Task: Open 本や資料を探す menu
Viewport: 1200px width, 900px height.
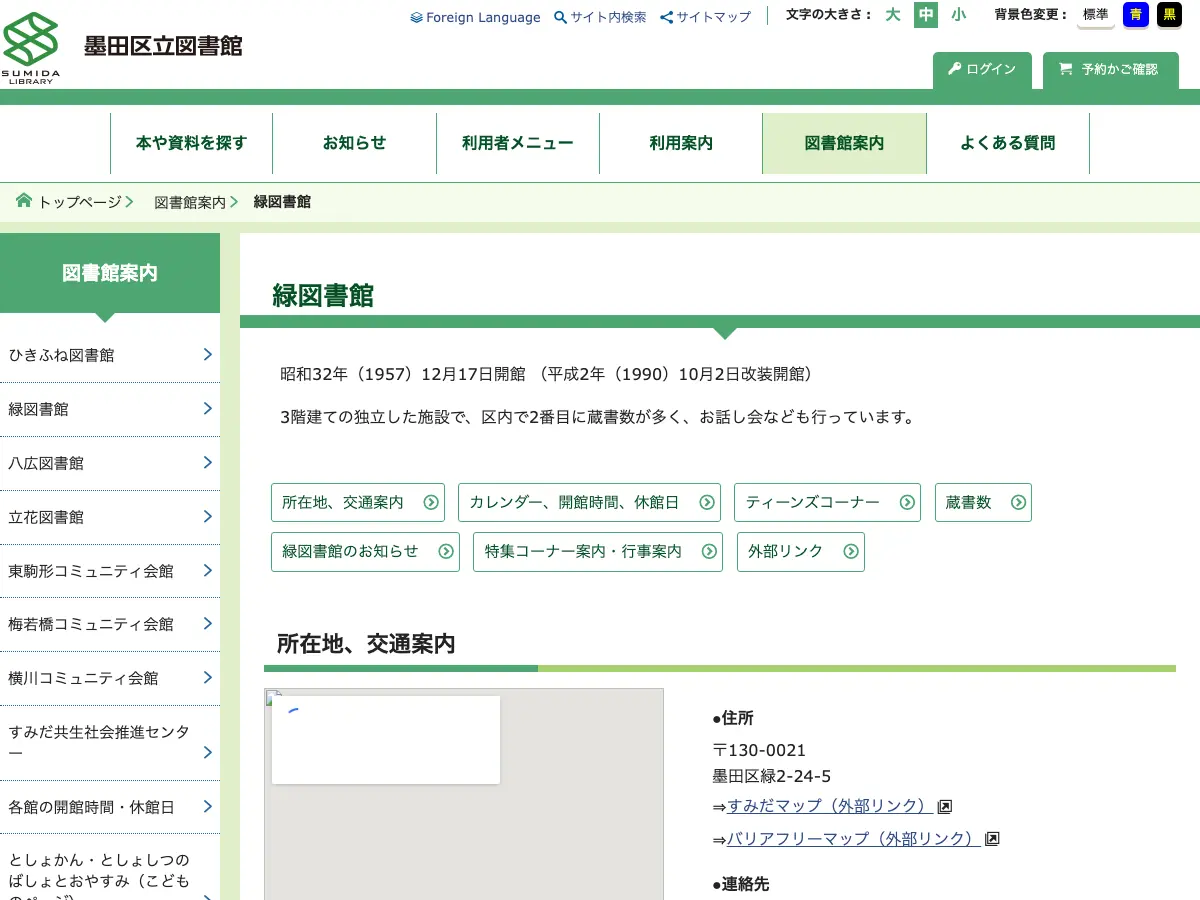Action: coord(191,143)
